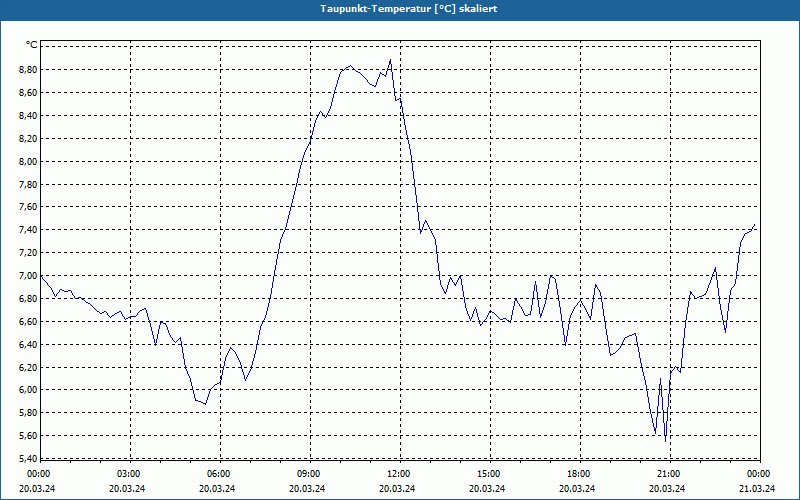Click the 6,60 y-axis label

(x=28, y=321)
